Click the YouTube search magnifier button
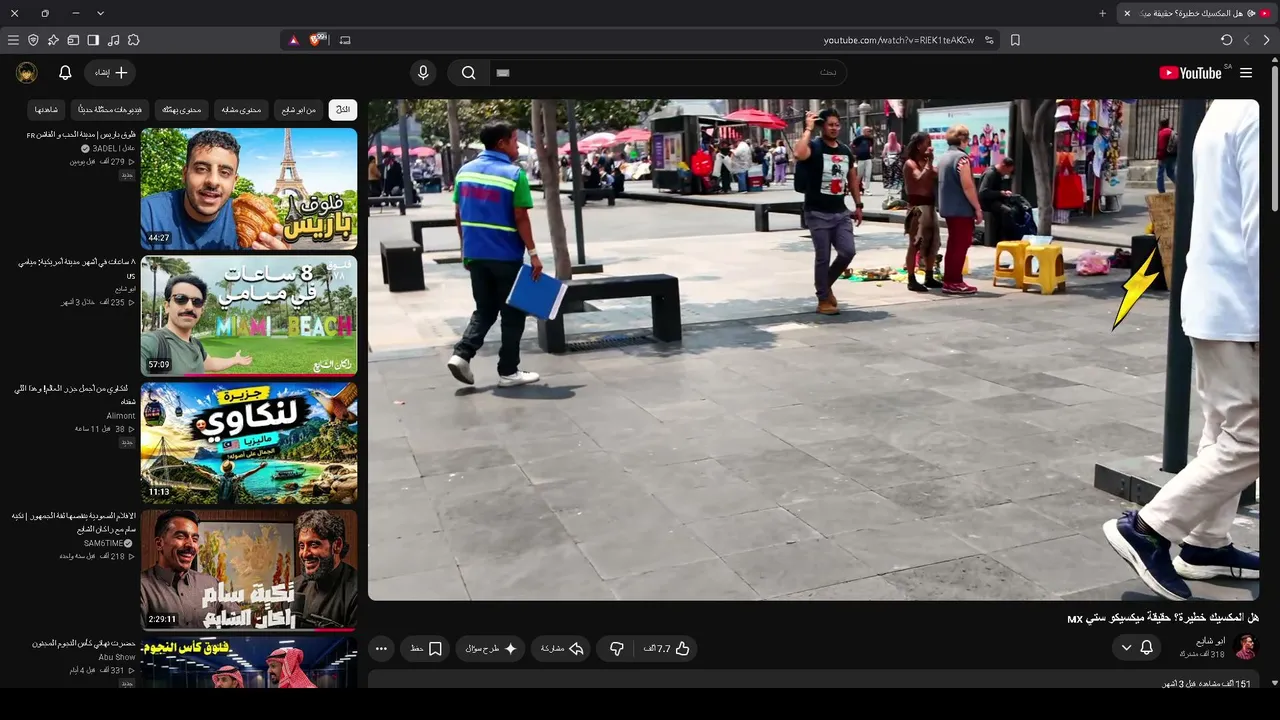 coord(468,73)
